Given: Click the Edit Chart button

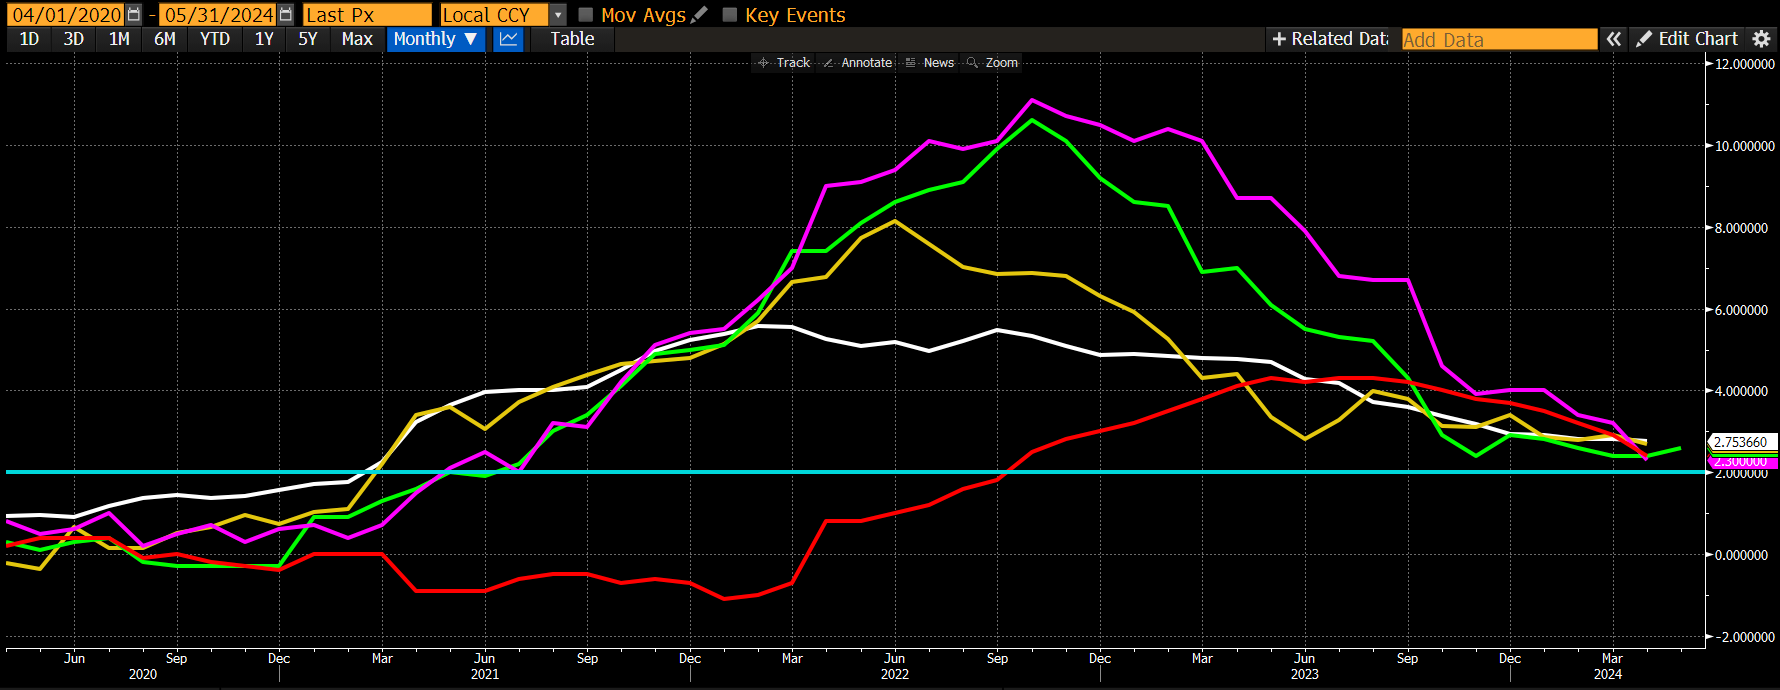Looking at the screenshot, I should 1687,39.
